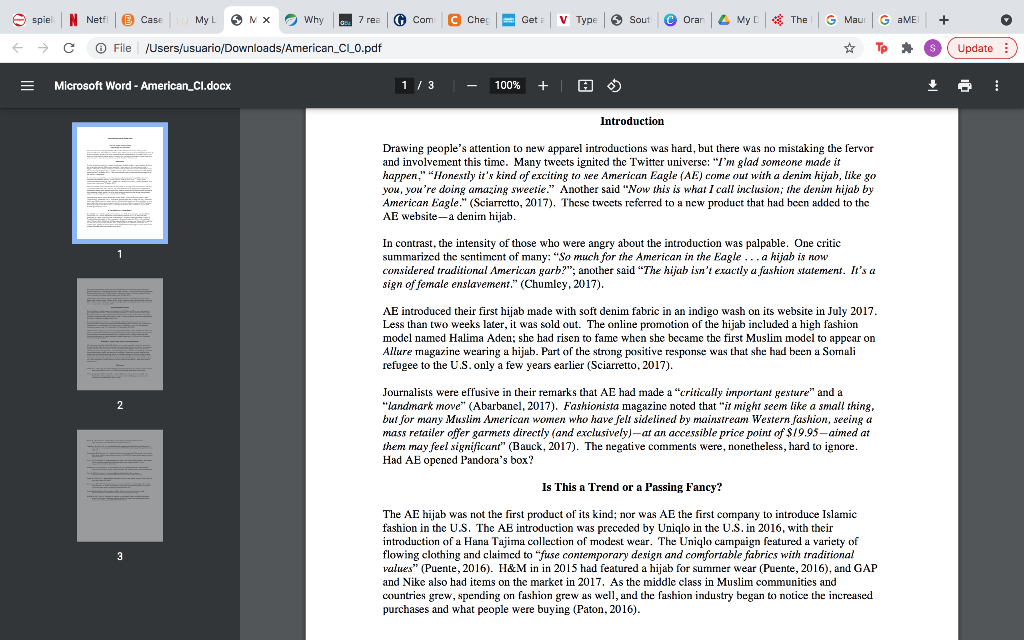Open the PDF viewer's three-dot more options
The image size is (1024, 640).
(x=996, y=85)
